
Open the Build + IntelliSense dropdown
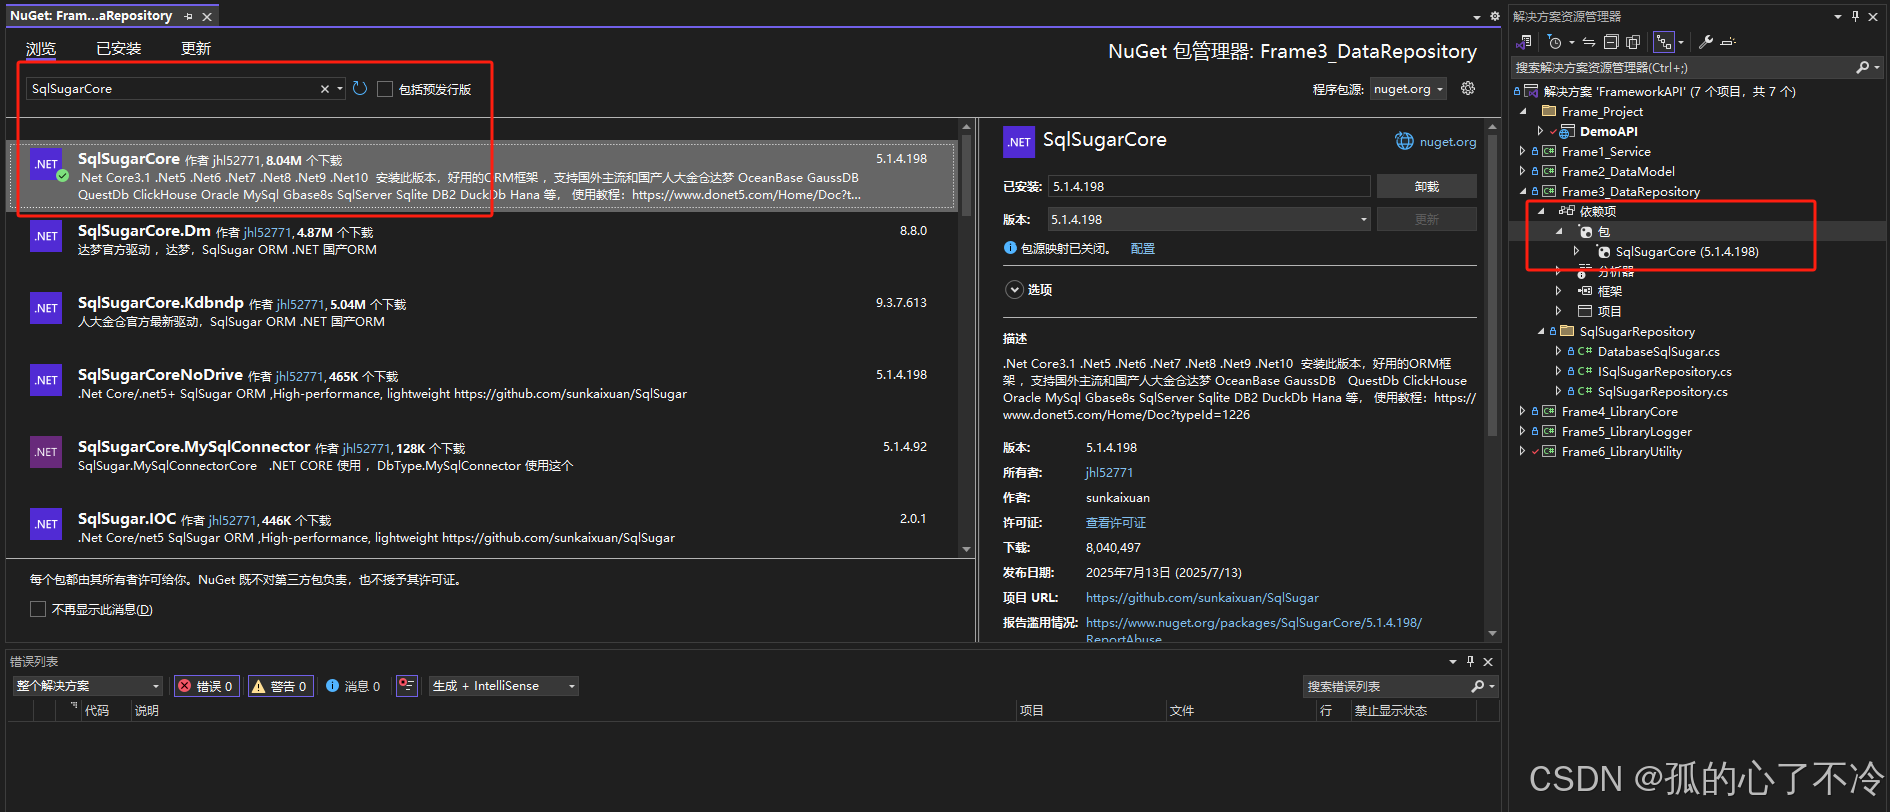point(504,686)
